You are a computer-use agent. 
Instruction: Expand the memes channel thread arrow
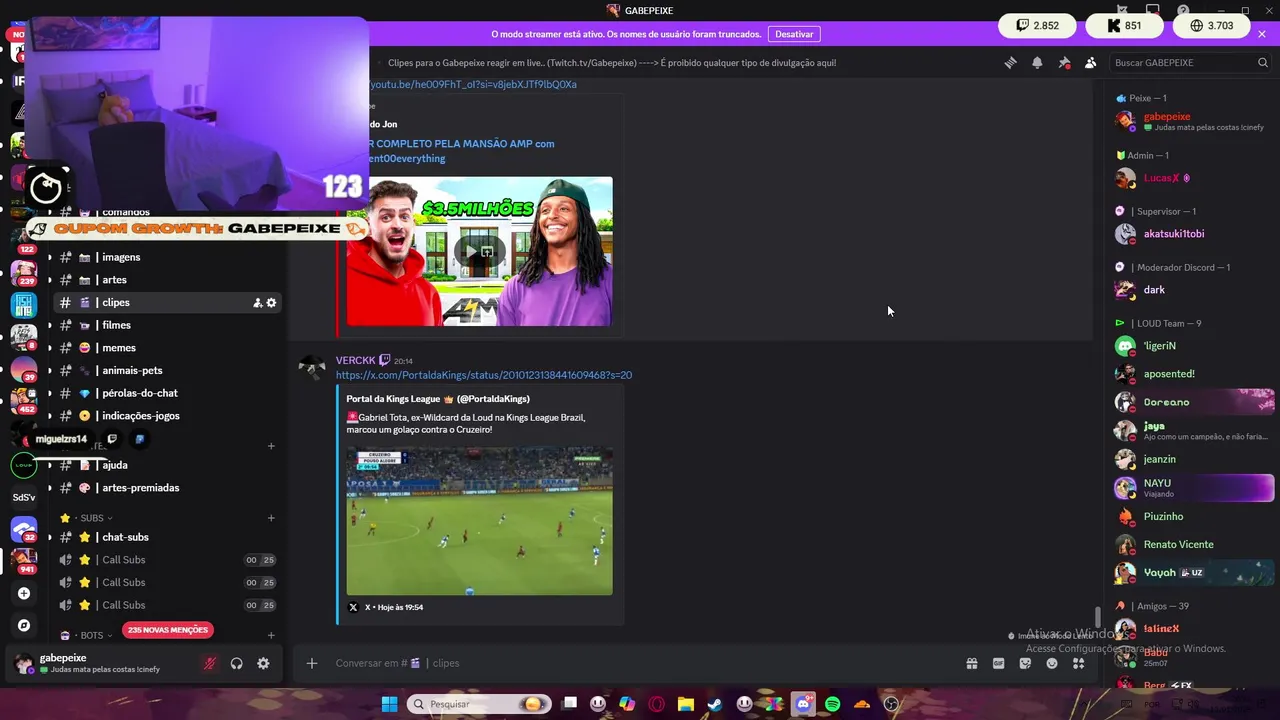tap(49, 348)
